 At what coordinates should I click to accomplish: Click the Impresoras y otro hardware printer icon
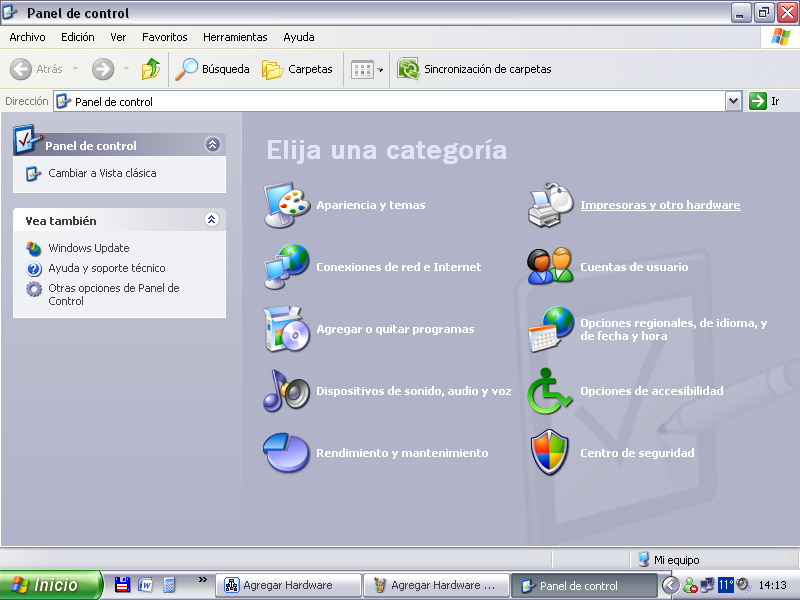(x=550, y=206)
